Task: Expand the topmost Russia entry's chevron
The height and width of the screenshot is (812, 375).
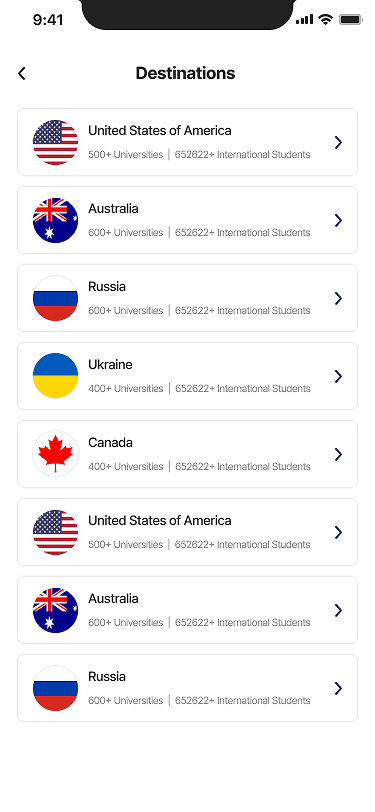Action: click(x=338, y=298)
